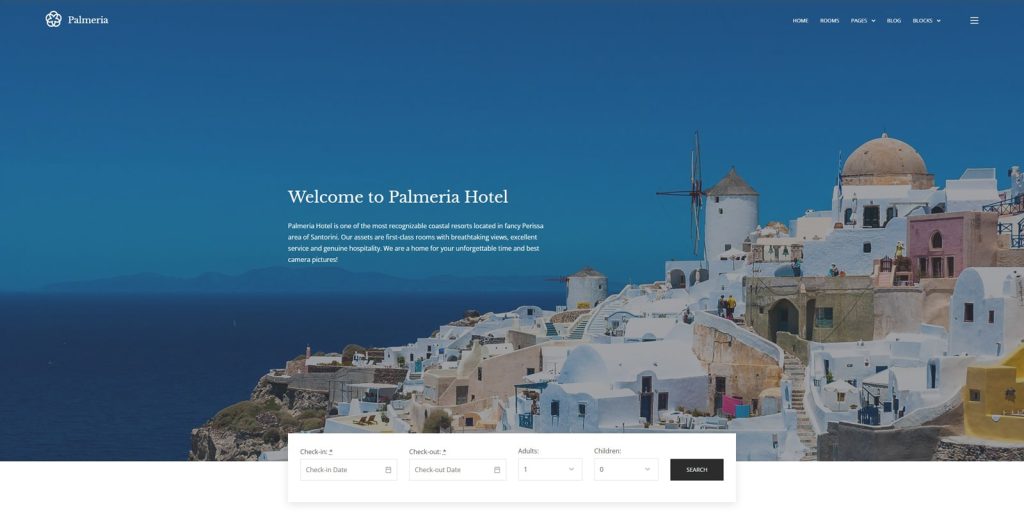Open the Pages menu
Screen dimensions: 1024x513
(x=859, y=21)
